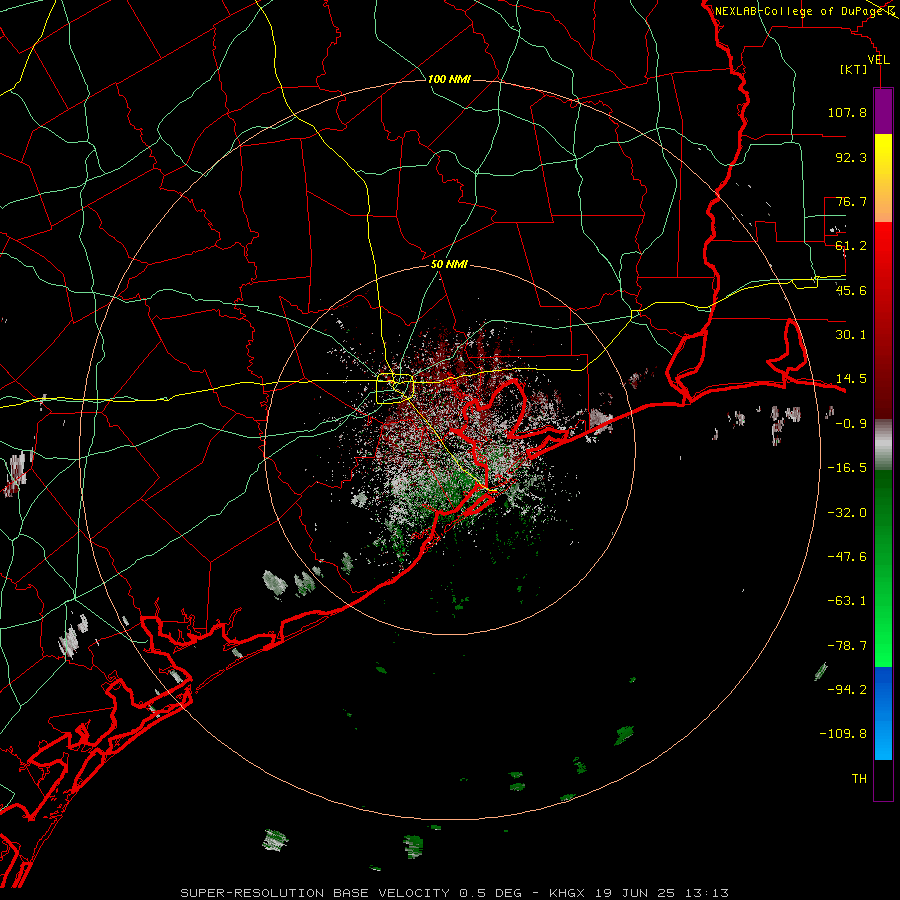The width and height of the screenshot is (900, 900).
Task: Click the purple segment of the color bar
Action: (x=883, y=111)
